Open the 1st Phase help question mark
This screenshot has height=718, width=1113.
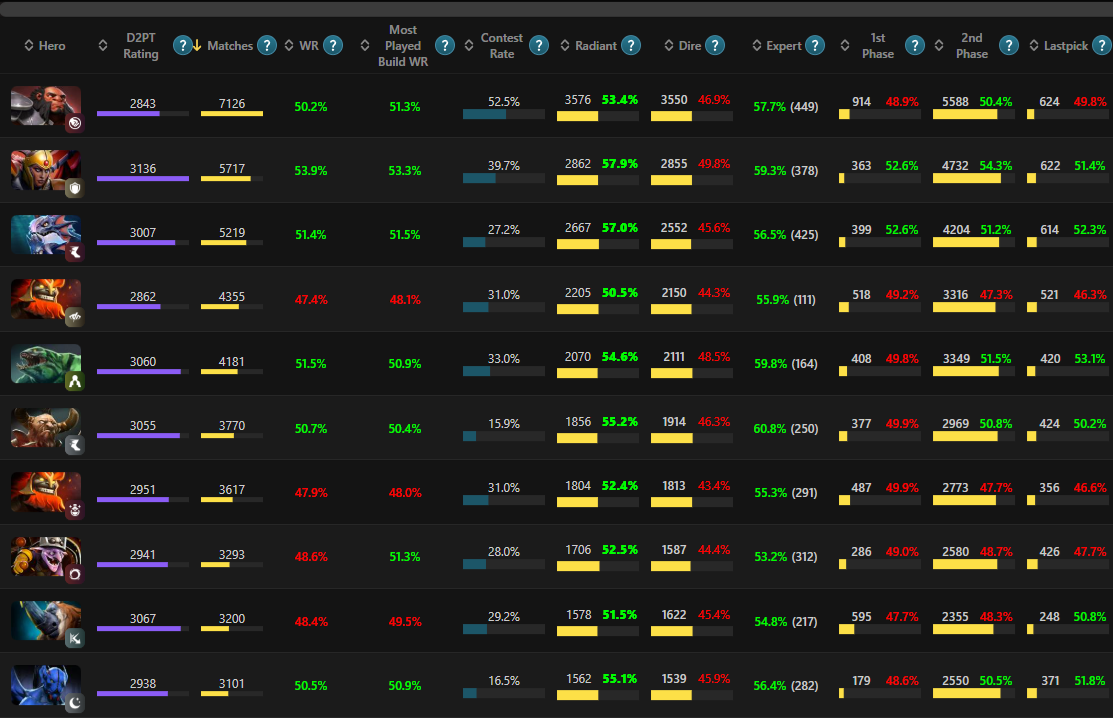915,45
